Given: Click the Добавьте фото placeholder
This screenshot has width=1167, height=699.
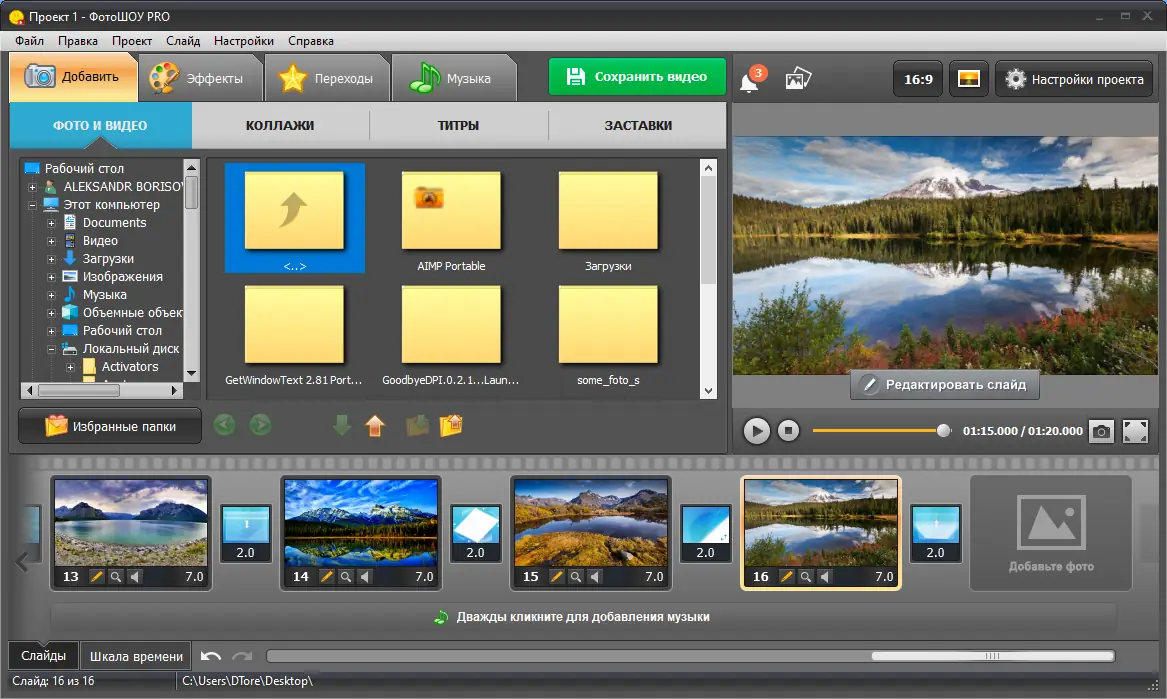Looking at the screenshot, I should pyautogui.click(x=1051, y=533).
